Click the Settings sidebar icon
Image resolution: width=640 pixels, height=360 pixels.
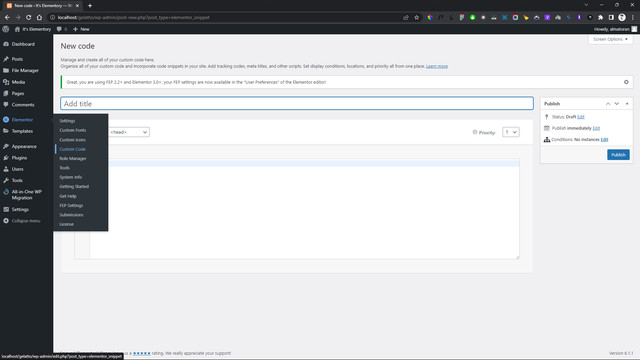(x=6, y=209)
